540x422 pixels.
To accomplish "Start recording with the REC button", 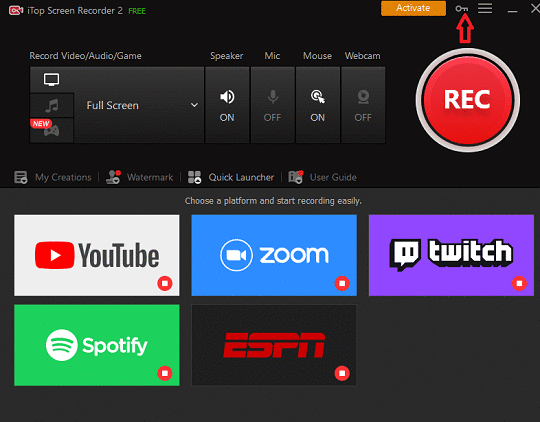I will (x=467, y=100).
